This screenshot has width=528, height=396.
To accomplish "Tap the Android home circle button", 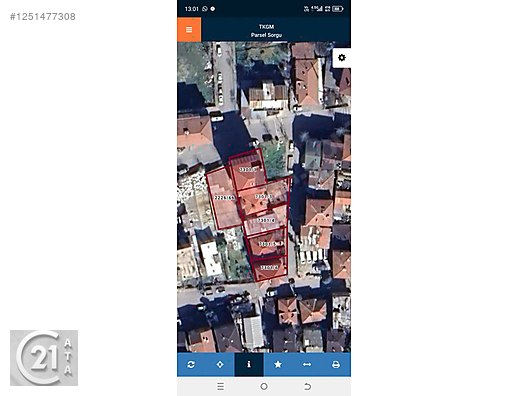I will coord(264,387).
